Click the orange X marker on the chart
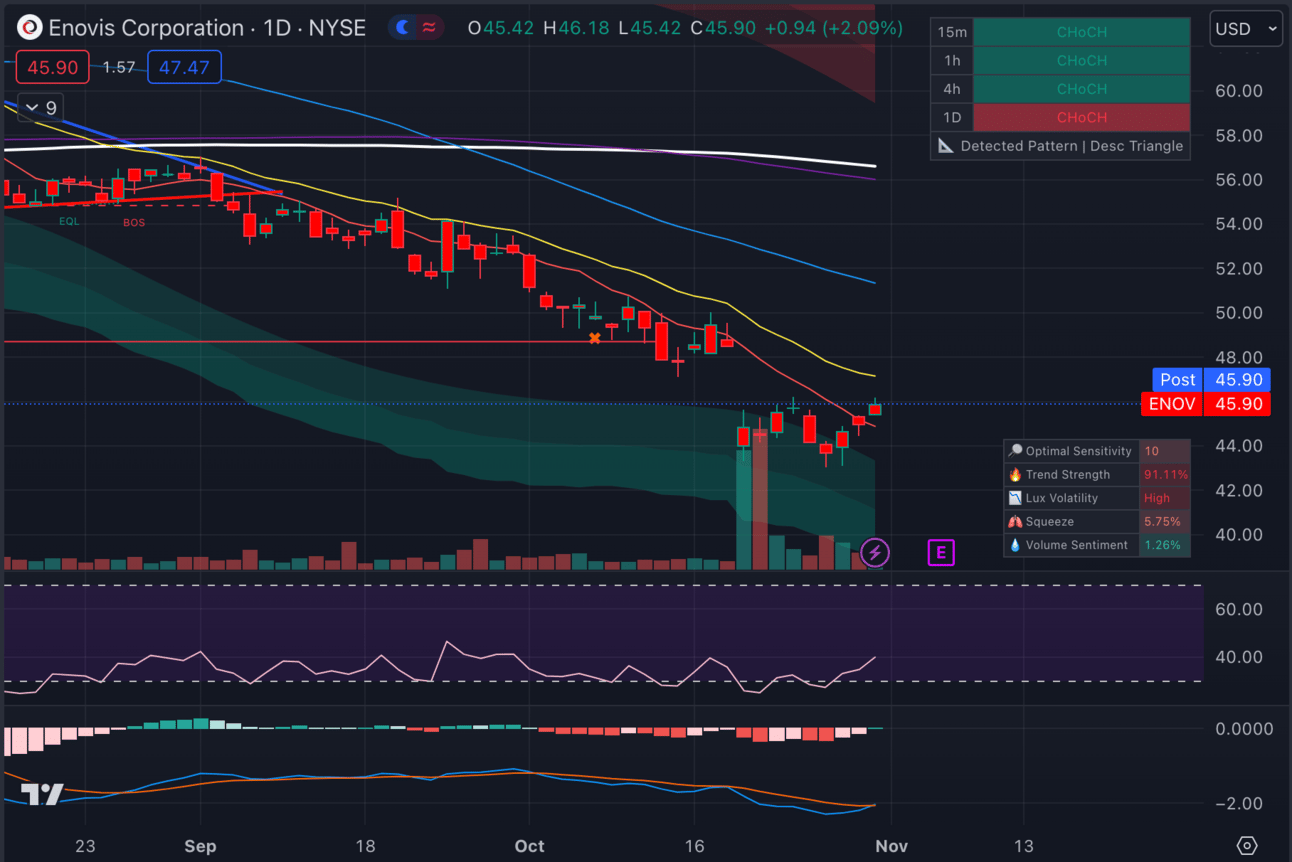Screen dimensions: 1292x862 [x=595, y=338]
